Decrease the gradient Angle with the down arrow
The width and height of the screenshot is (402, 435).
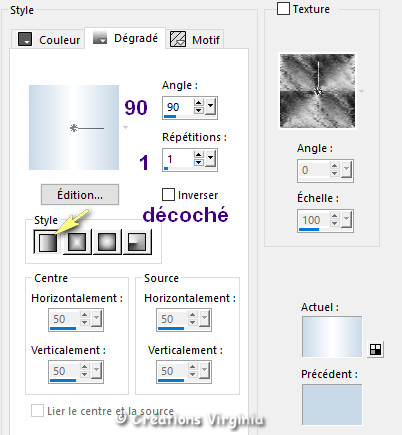[x=199, y=110]
